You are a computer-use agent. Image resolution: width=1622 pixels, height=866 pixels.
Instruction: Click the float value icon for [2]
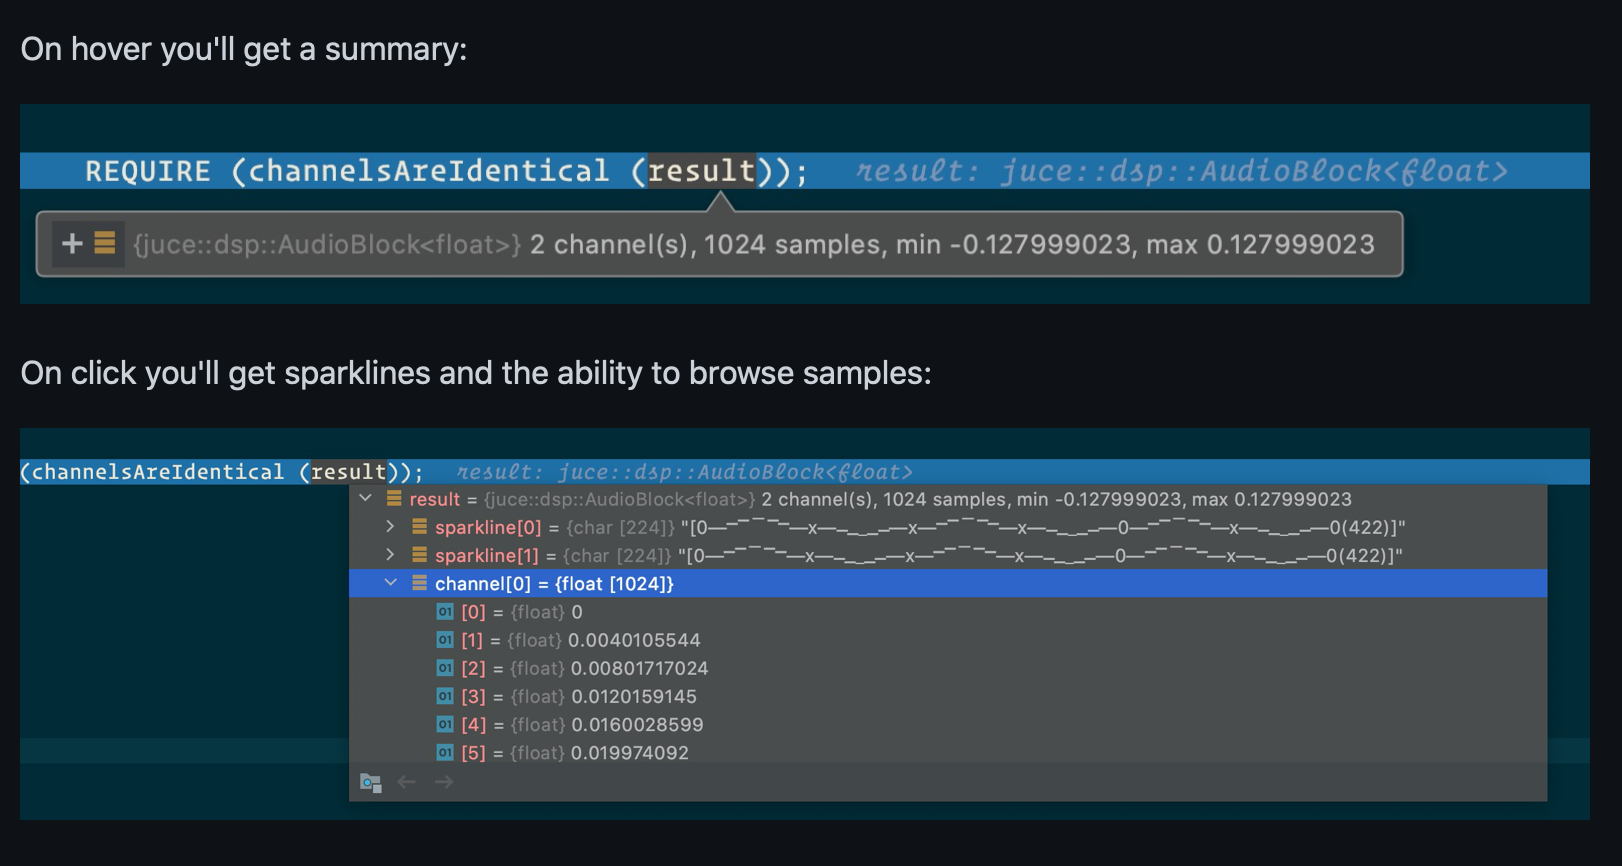(445, 667)
